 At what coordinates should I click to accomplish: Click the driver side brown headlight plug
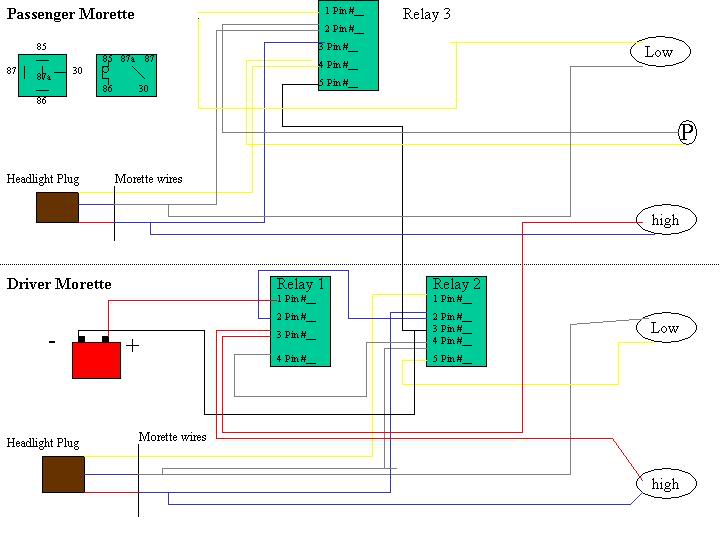[63, 474]
